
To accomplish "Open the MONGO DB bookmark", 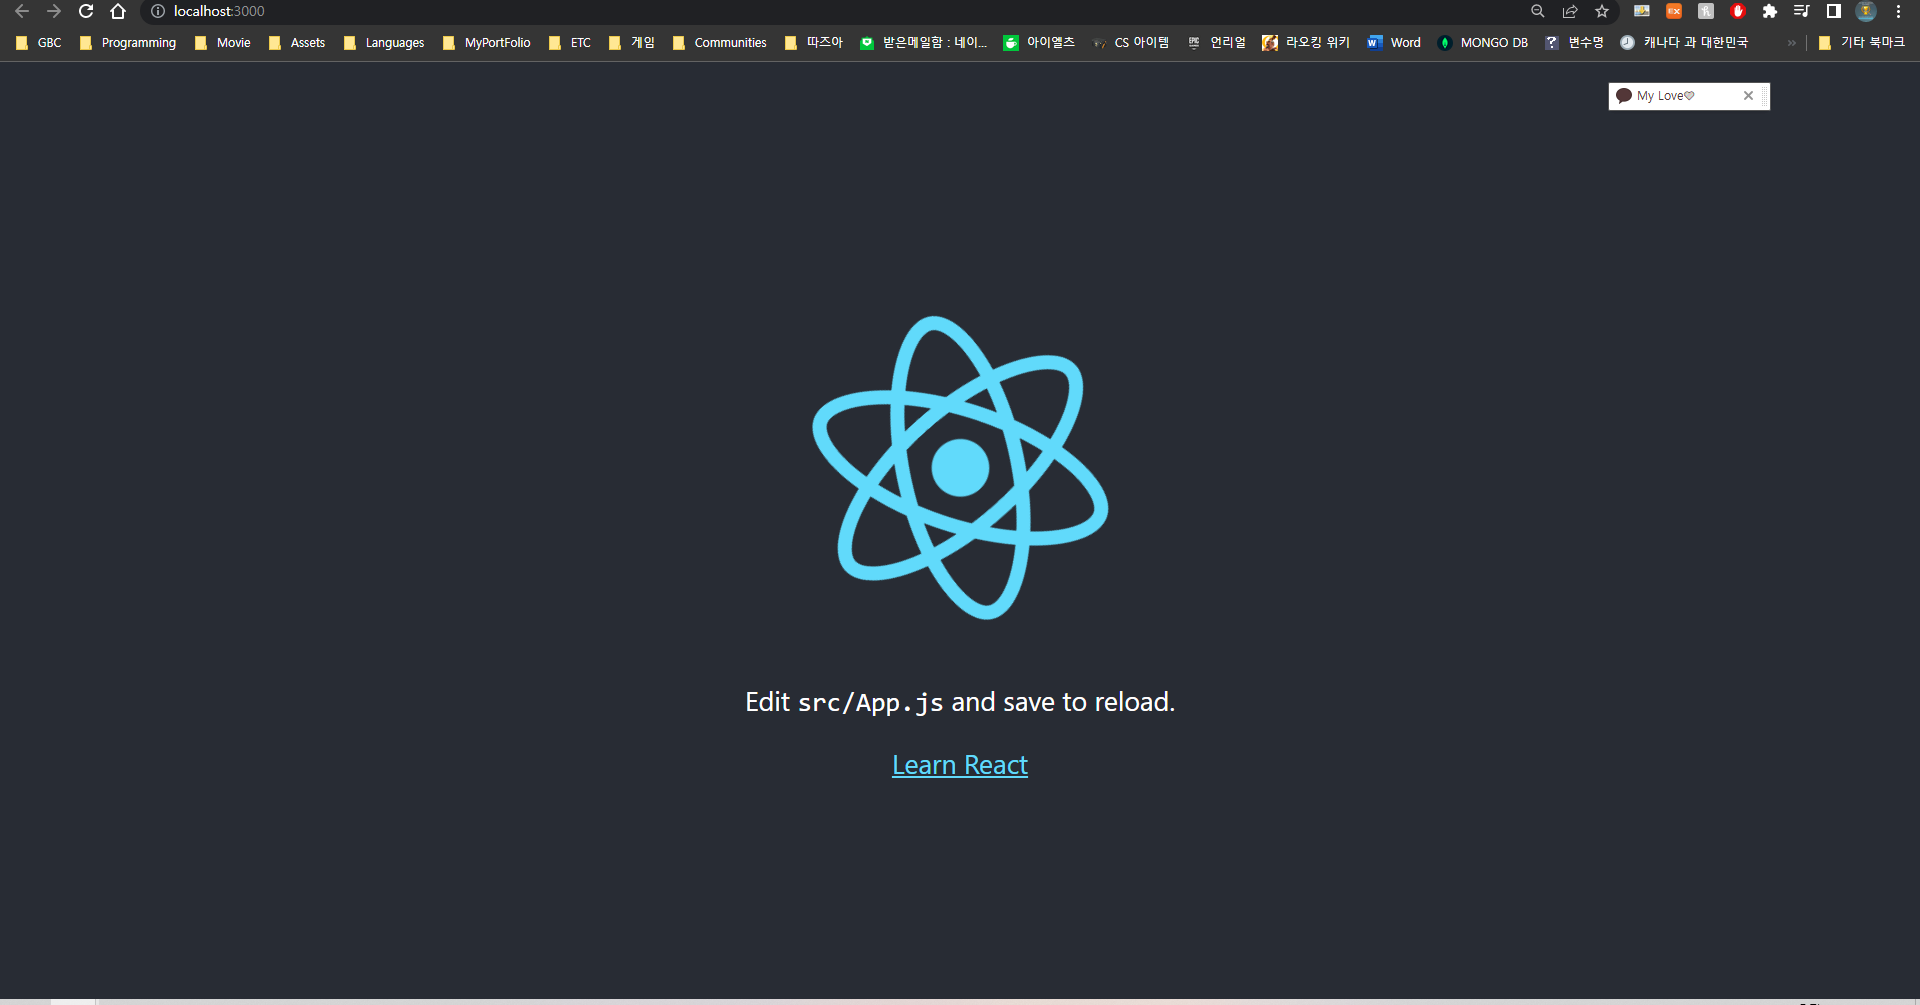I will click(1483, 43).
